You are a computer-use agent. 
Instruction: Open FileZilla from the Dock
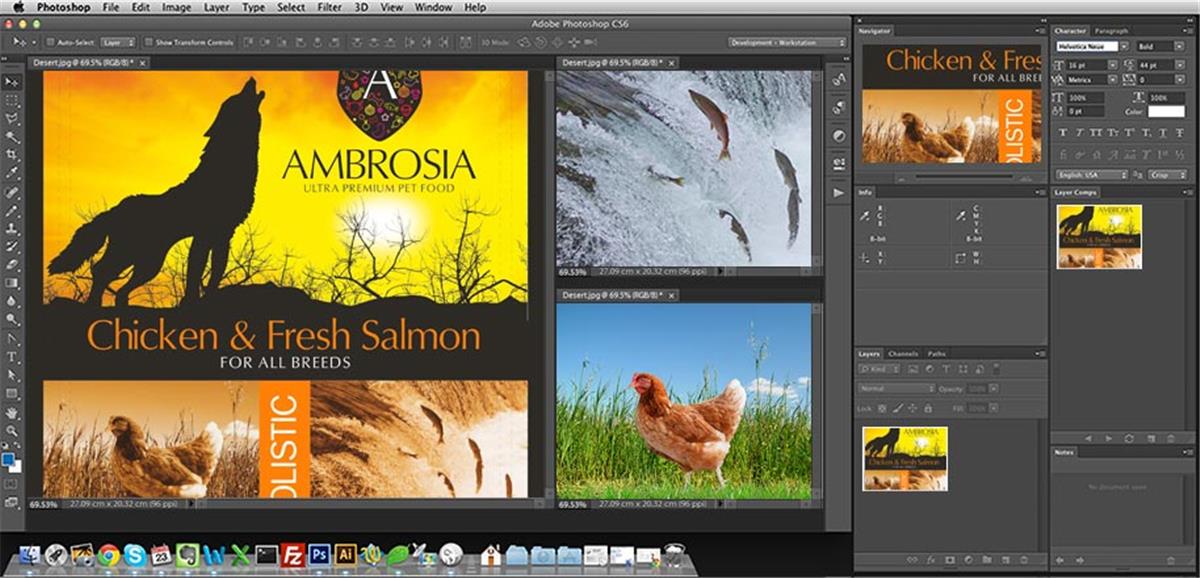[x=293, y=555]
